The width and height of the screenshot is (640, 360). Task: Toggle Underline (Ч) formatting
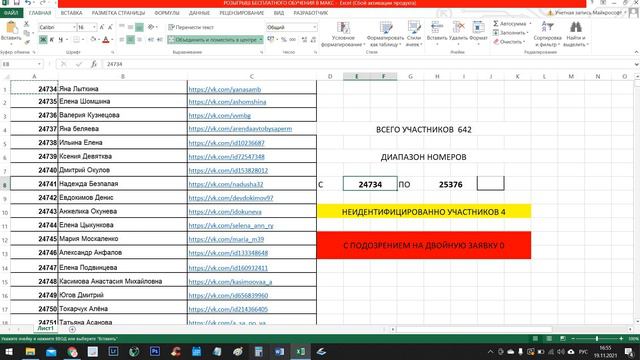61,40
